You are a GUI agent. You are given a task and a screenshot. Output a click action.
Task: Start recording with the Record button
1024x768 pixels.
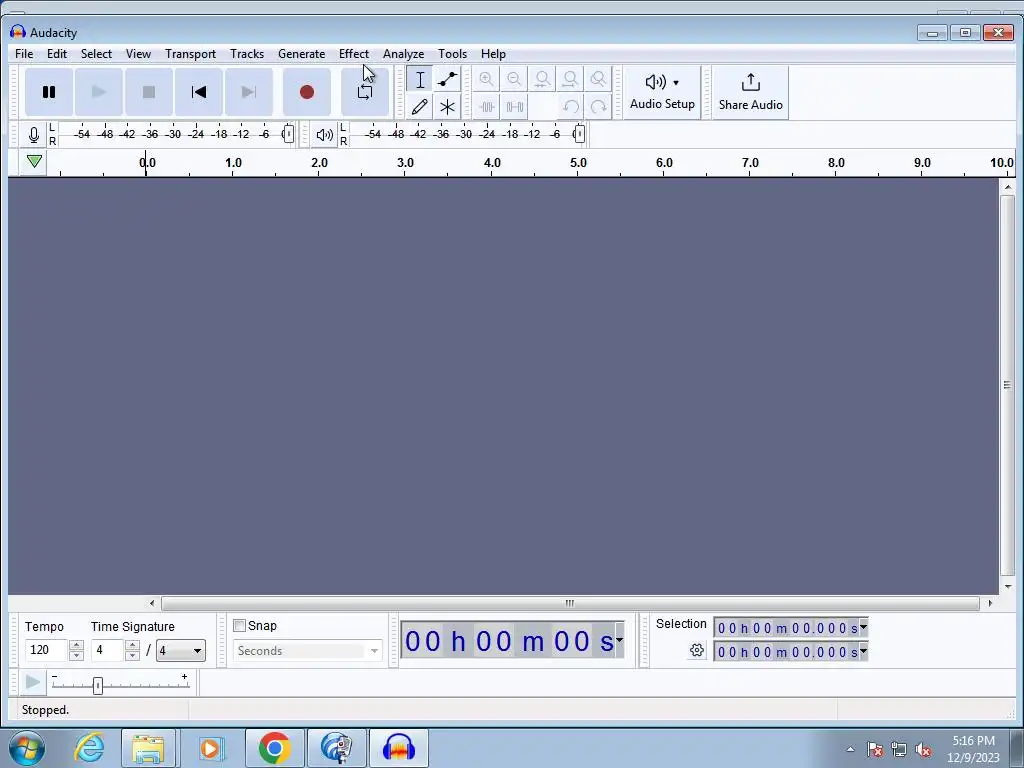click(x=307, y=92)
